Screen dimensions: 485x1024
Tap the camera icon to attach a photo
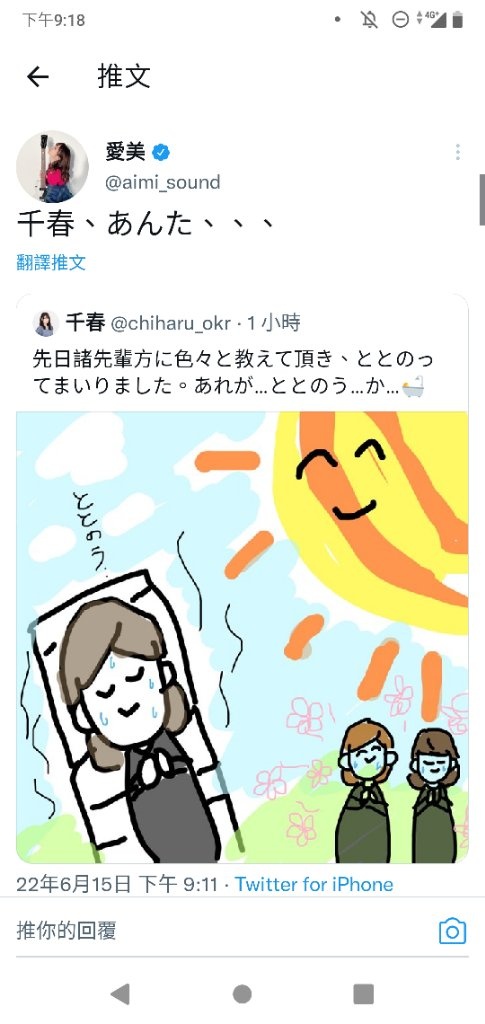click(452, 931)
